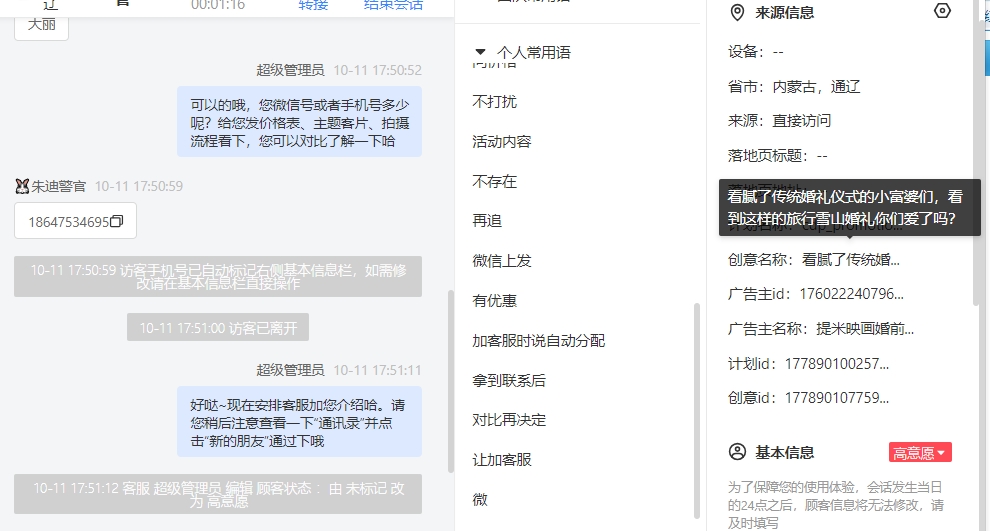
Task: Click sender name 朱迪警官
Action: click(59, 186)
